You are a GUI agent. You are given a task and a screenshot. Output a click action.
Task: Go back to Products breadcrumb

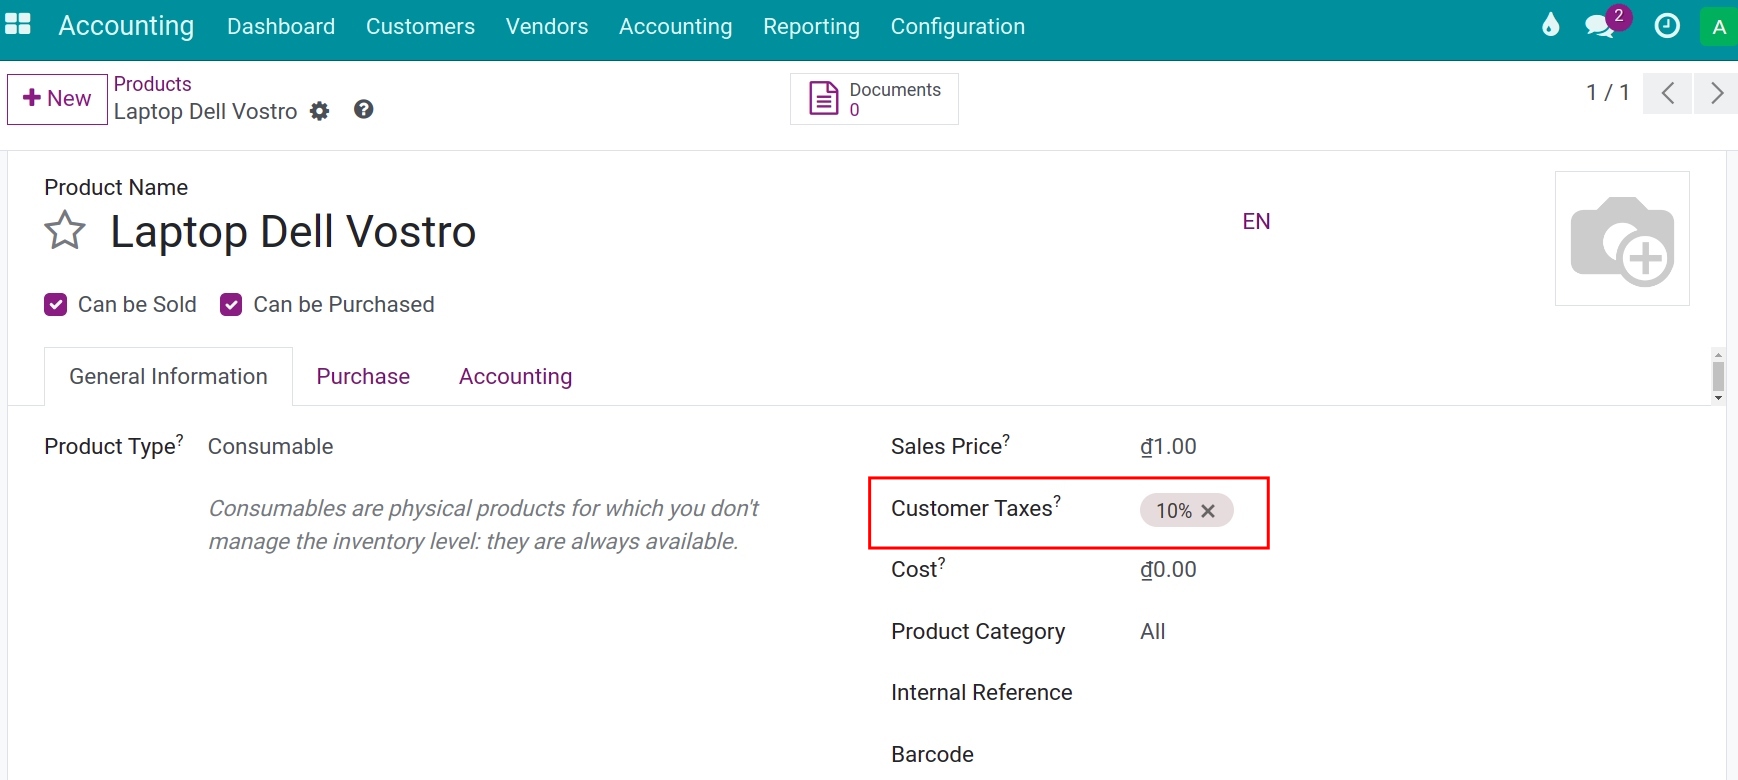point(152,84)
